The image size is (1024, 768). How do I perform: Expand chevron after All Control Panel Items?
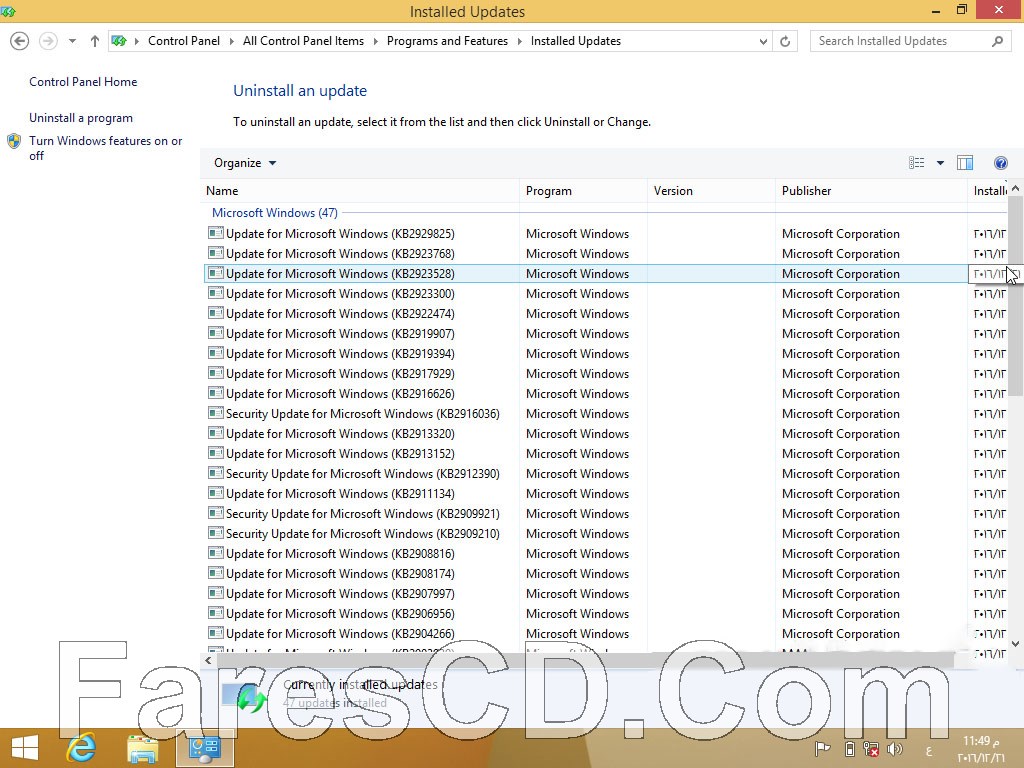coord(376,41)
